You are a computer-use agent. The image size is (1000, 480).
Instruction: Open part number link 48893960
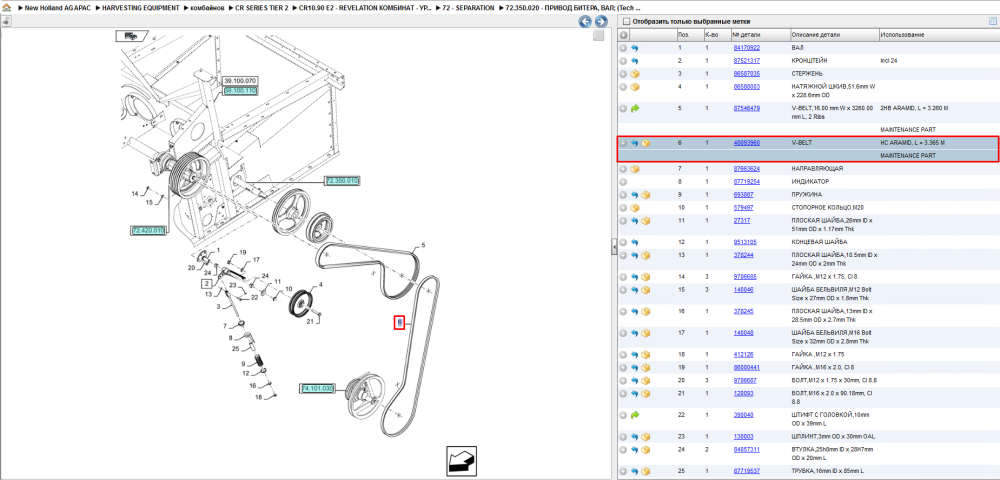coord(746,143)
